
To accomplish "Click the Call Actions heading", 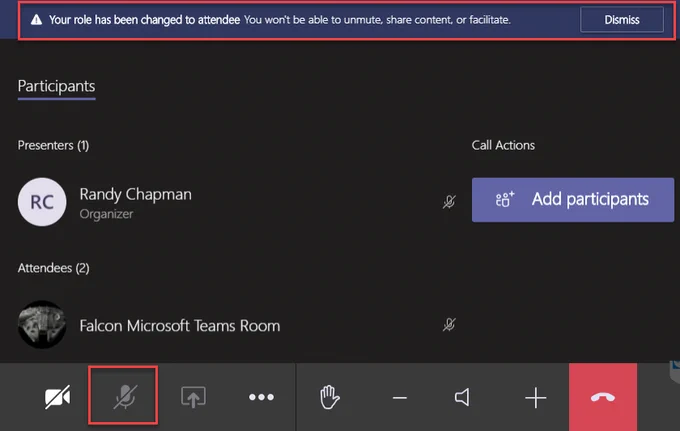I will coord(503,145).
